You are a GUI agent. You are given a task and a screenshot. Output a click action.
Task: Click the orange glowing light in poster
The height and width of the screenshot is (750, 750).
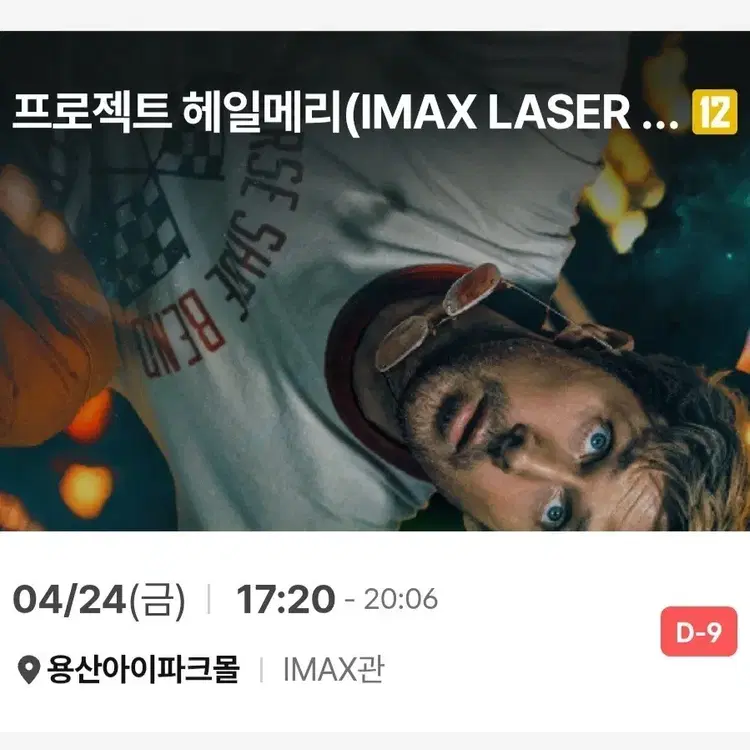point(86,490)
